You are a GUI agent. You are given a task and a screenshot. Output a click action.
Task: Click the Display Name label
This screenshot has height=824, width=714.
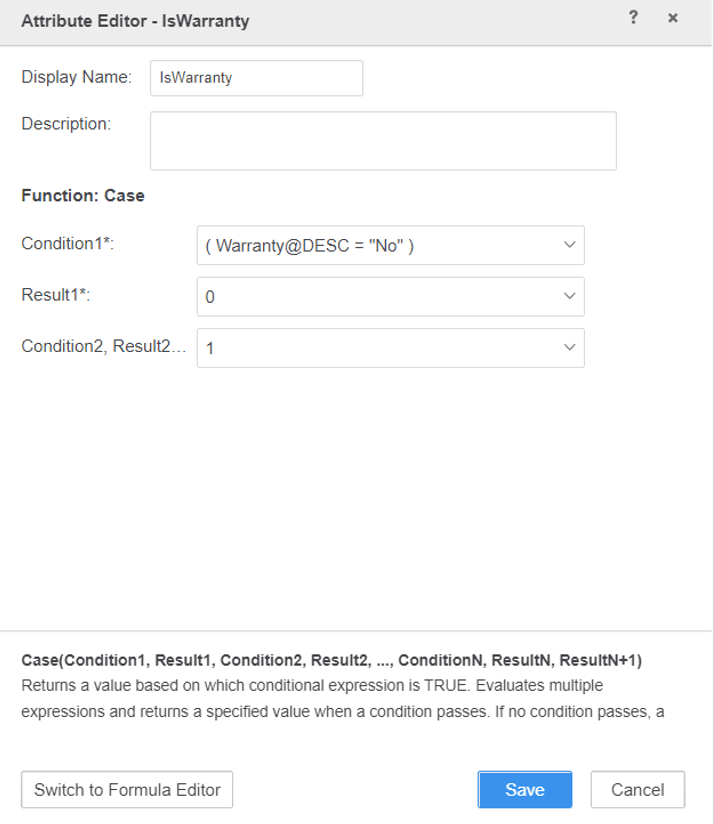pos(76,77)
